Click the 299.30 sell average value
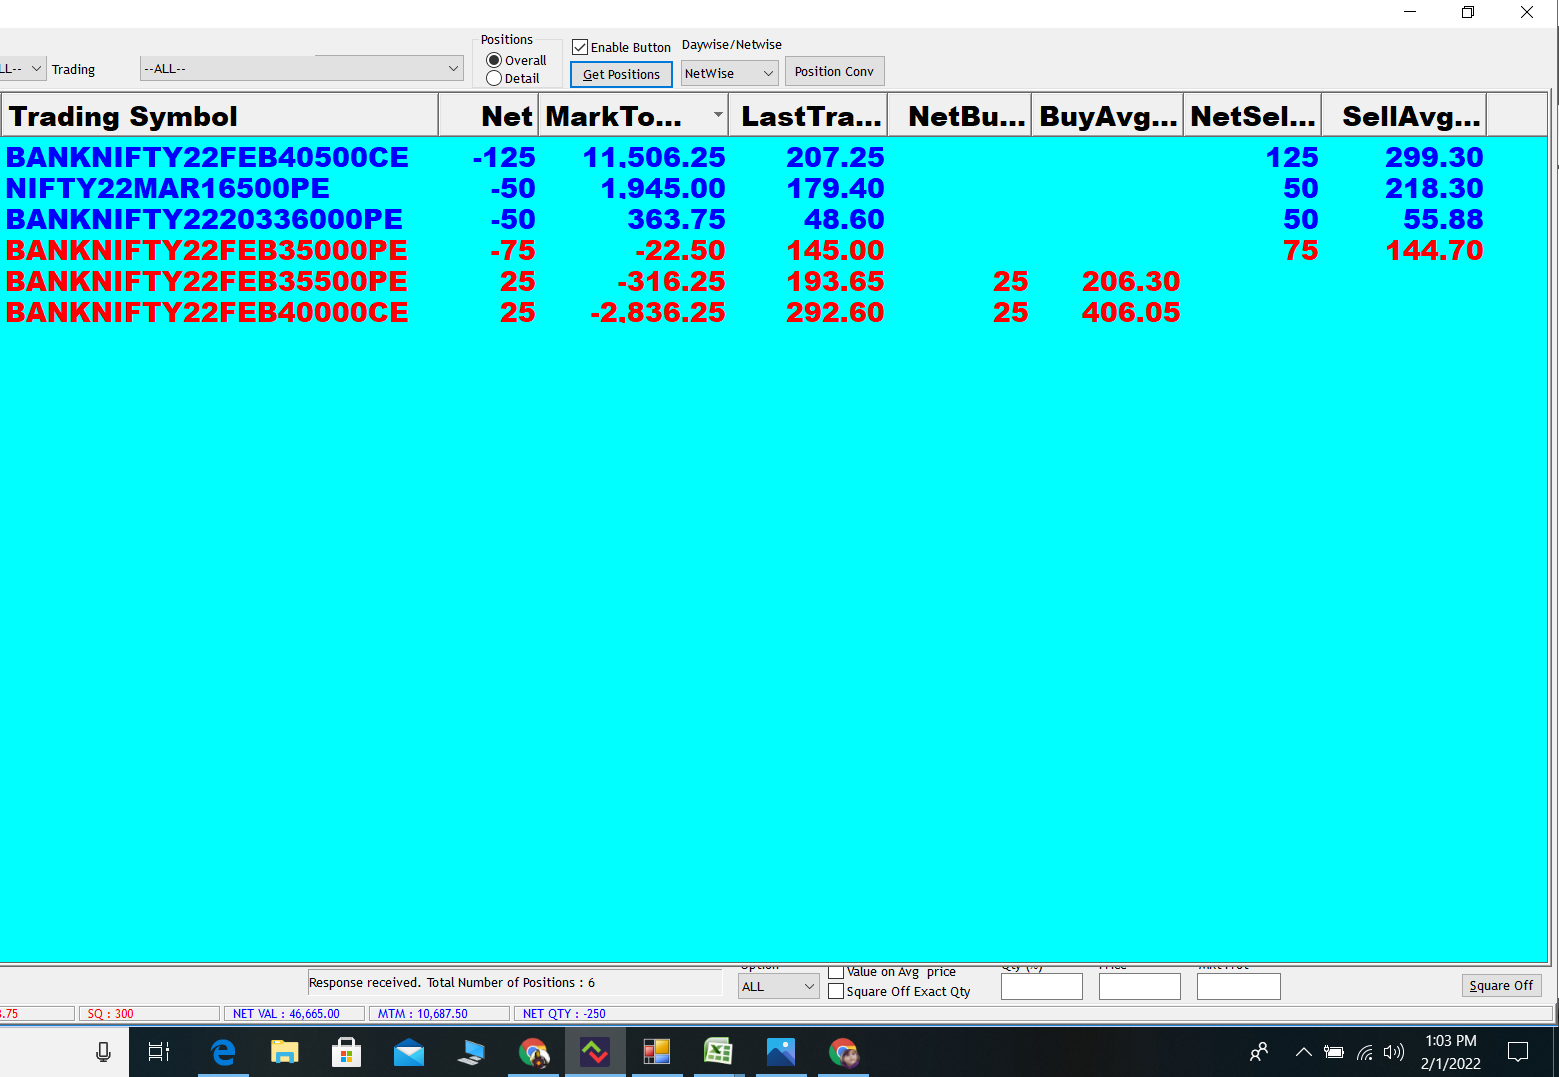Image resolution: width=1559 pixels, height=1077 pixels. 1434,157
